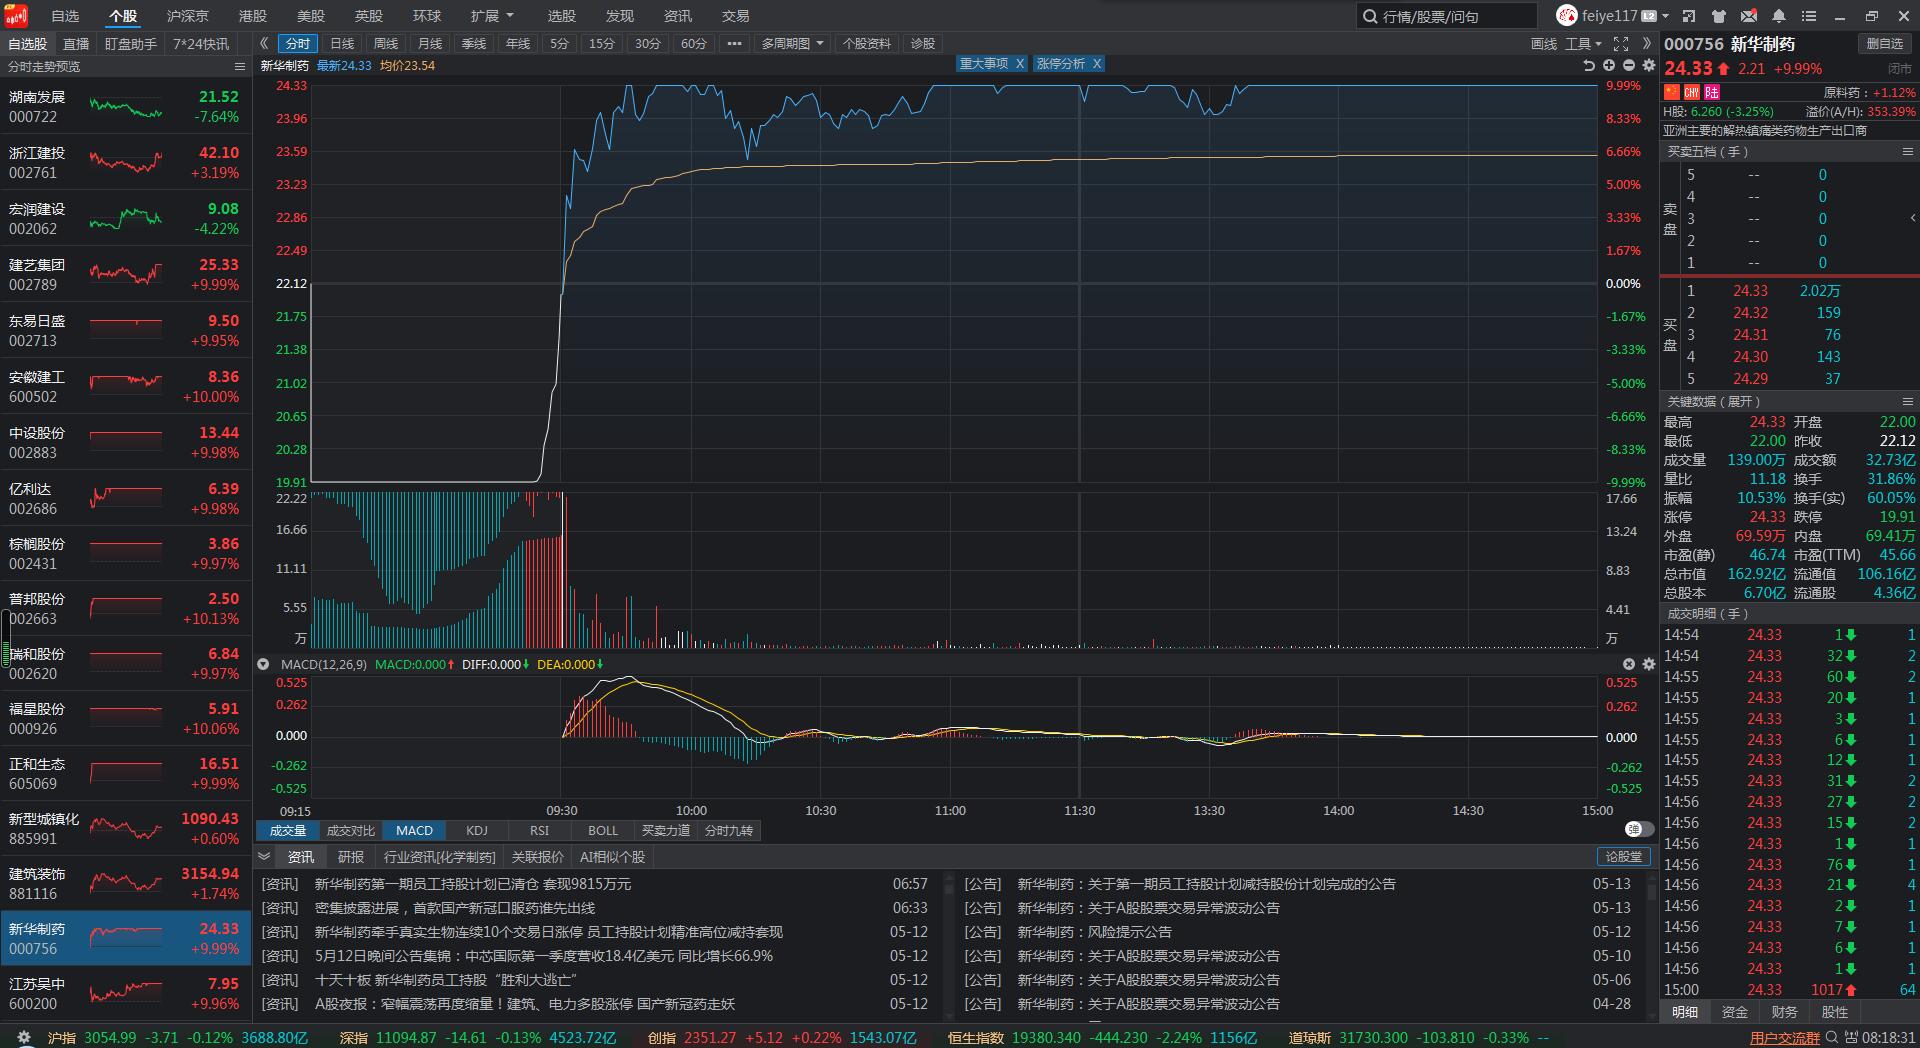This screenshot has height=1048, width=1920.
Task: Open the 扩展 dropdown menu
Action: coord(491,16)
